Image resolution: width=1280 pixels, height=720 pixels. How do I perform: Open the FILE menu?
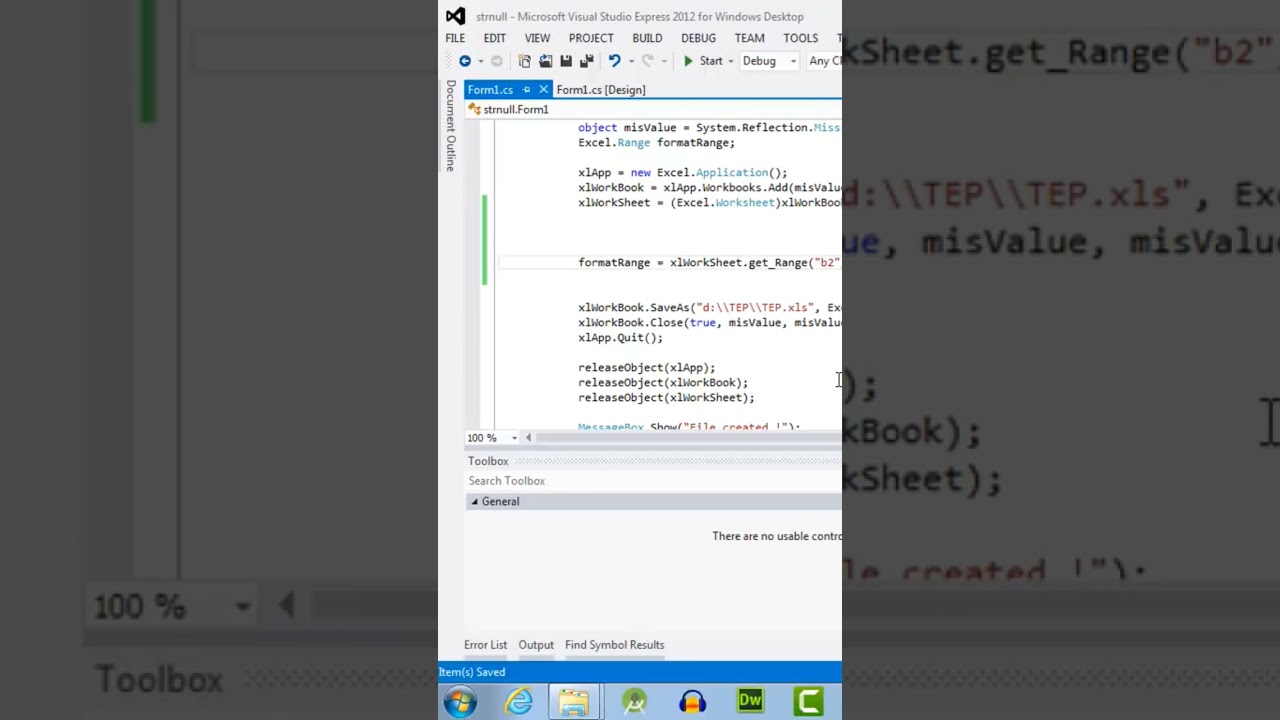point(455,38)
